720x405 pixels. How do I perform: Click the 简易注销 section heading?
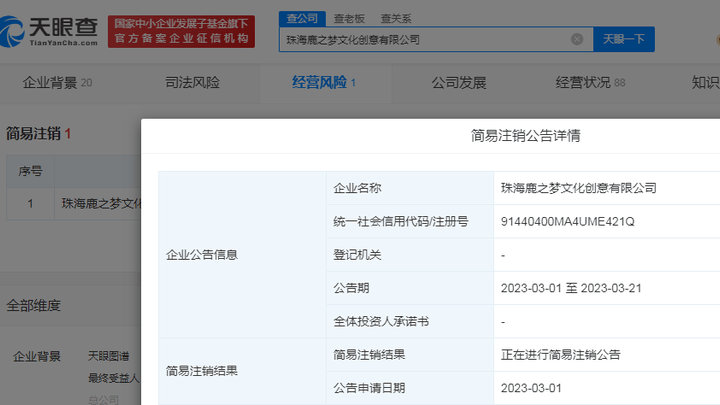pyautogui.click(x=38, y=134)
